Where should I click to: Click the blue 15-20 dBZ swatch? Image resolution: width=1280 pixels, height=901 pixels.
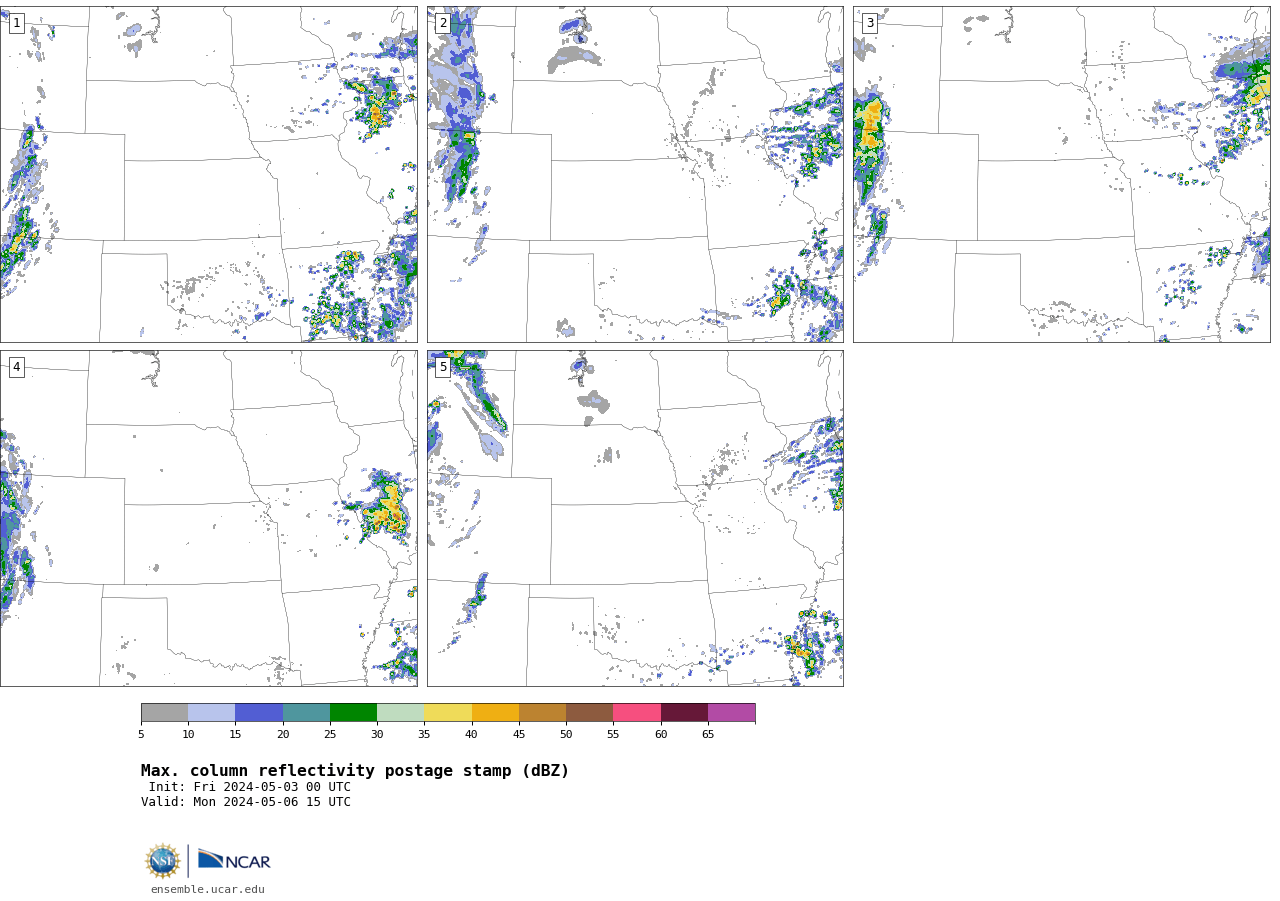coord(259,712)
